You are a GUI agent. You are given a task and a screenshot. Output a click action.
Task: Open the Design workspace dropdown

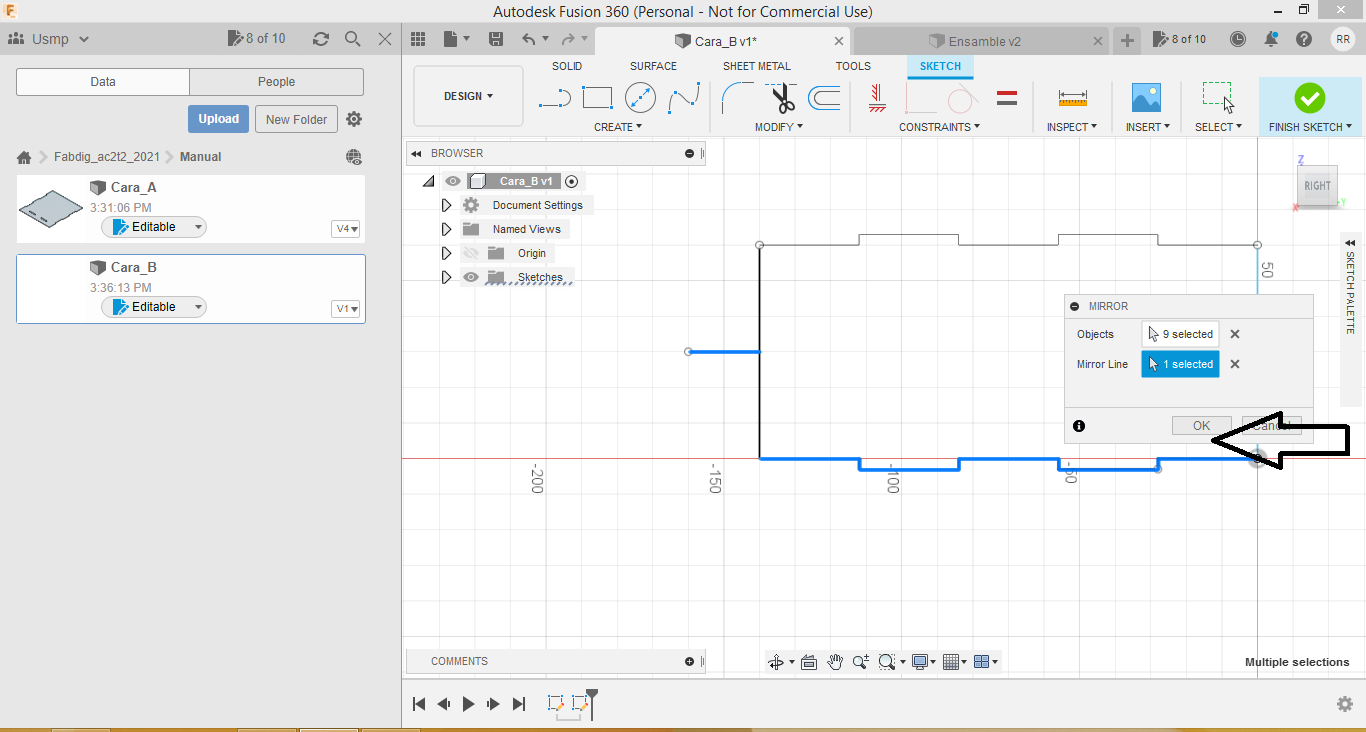click(468, 96)
